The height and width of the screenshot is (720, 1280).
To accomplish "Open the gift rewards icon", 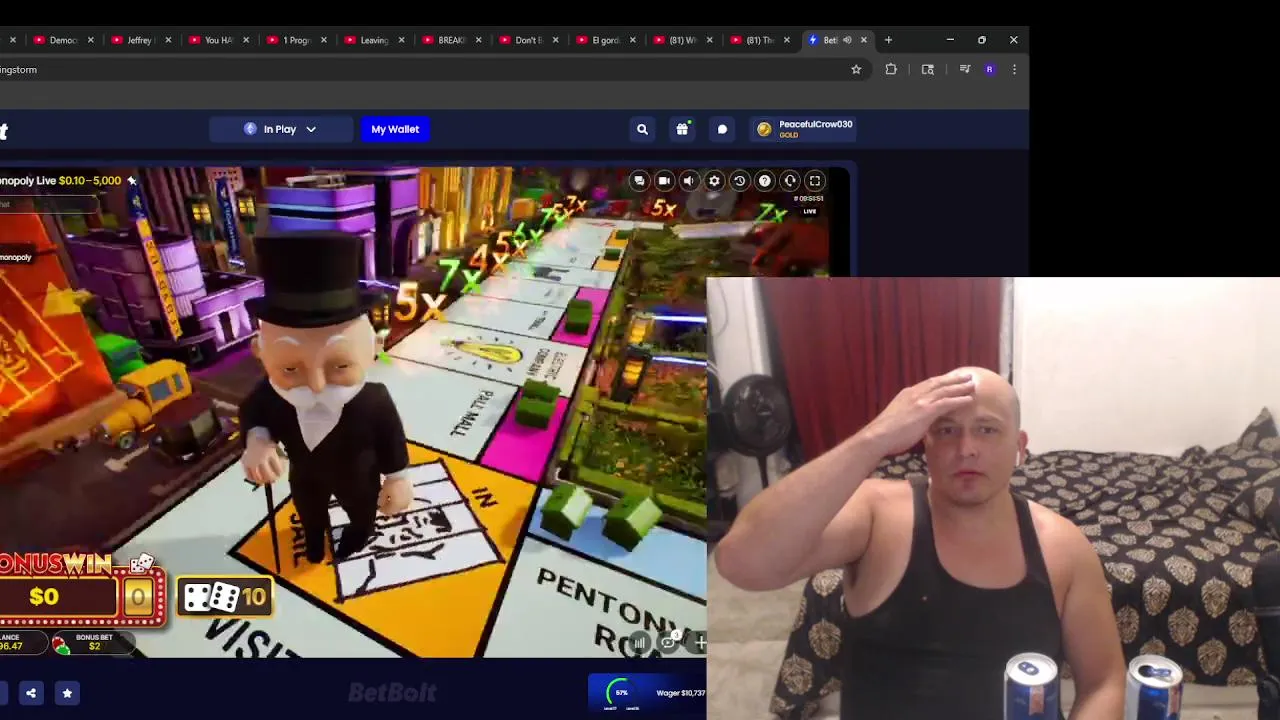I will coord(682,129).
